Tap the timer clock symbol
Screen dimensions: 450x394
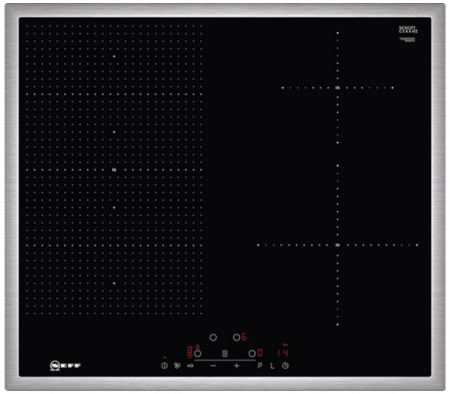pyautogui.click(x=285, y=366)
